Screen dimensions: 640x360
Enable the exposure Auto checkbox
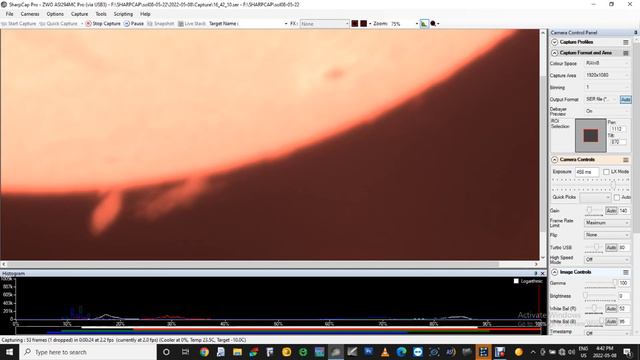click(616, 198)
